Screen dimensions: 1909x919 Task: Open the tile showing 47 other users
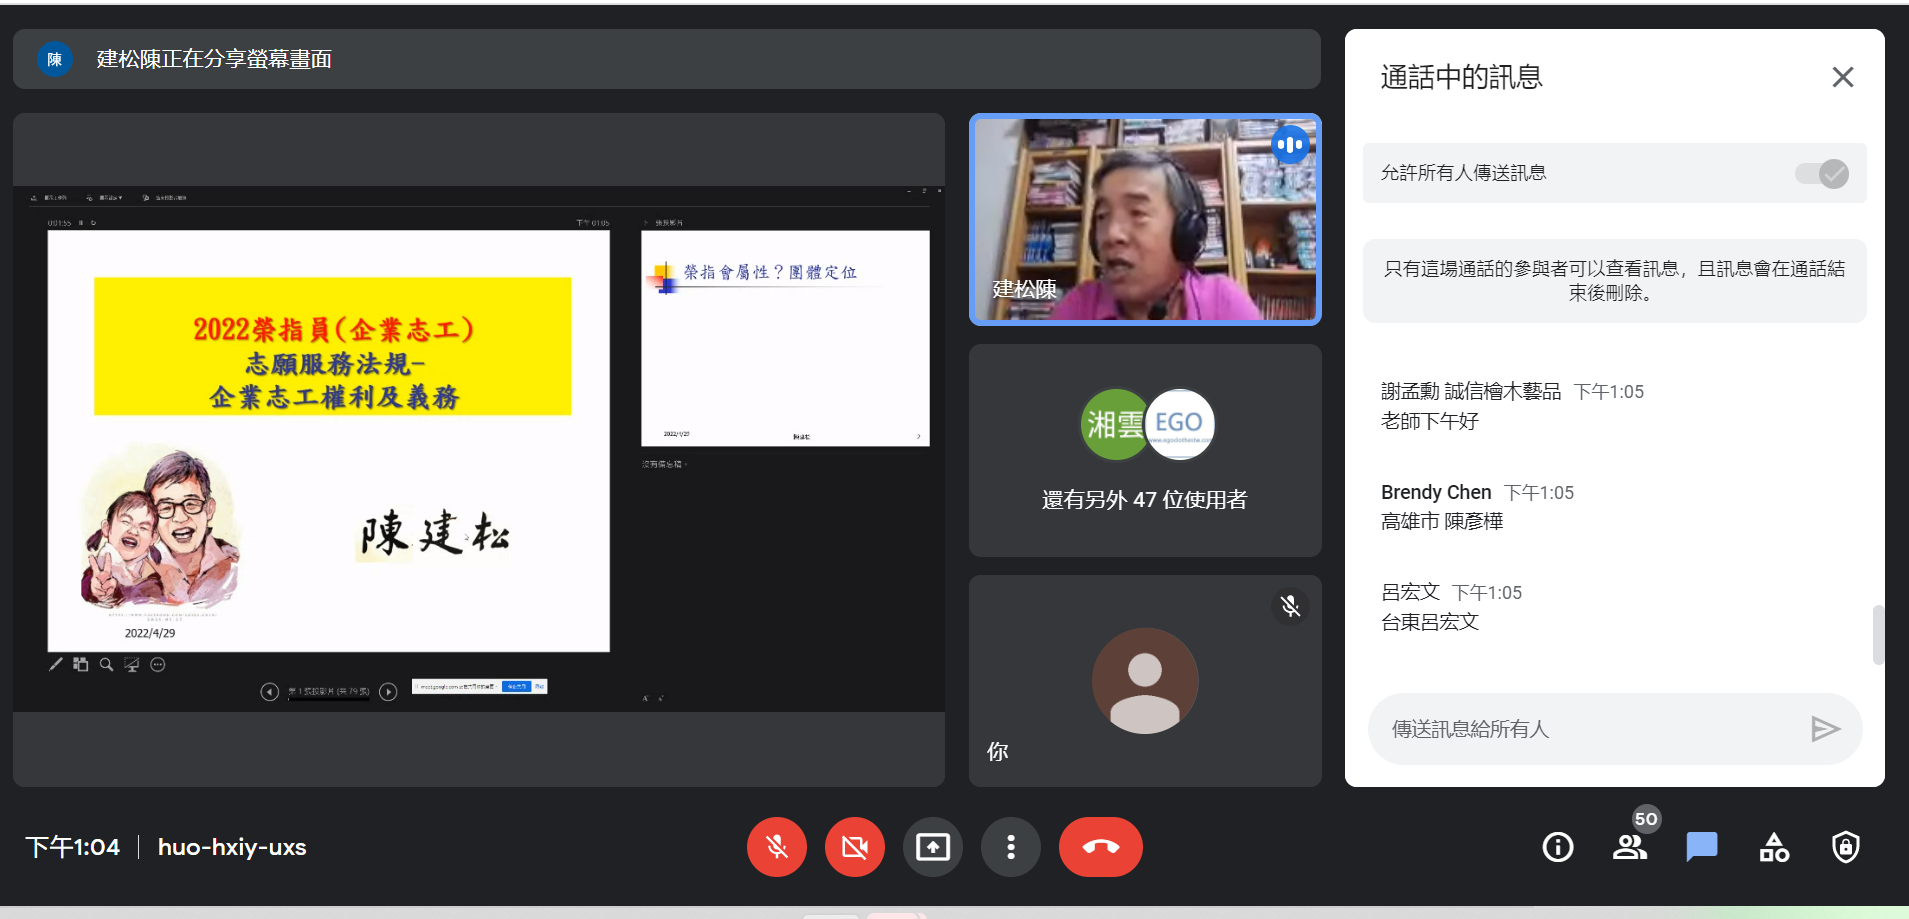(1144, 450)
